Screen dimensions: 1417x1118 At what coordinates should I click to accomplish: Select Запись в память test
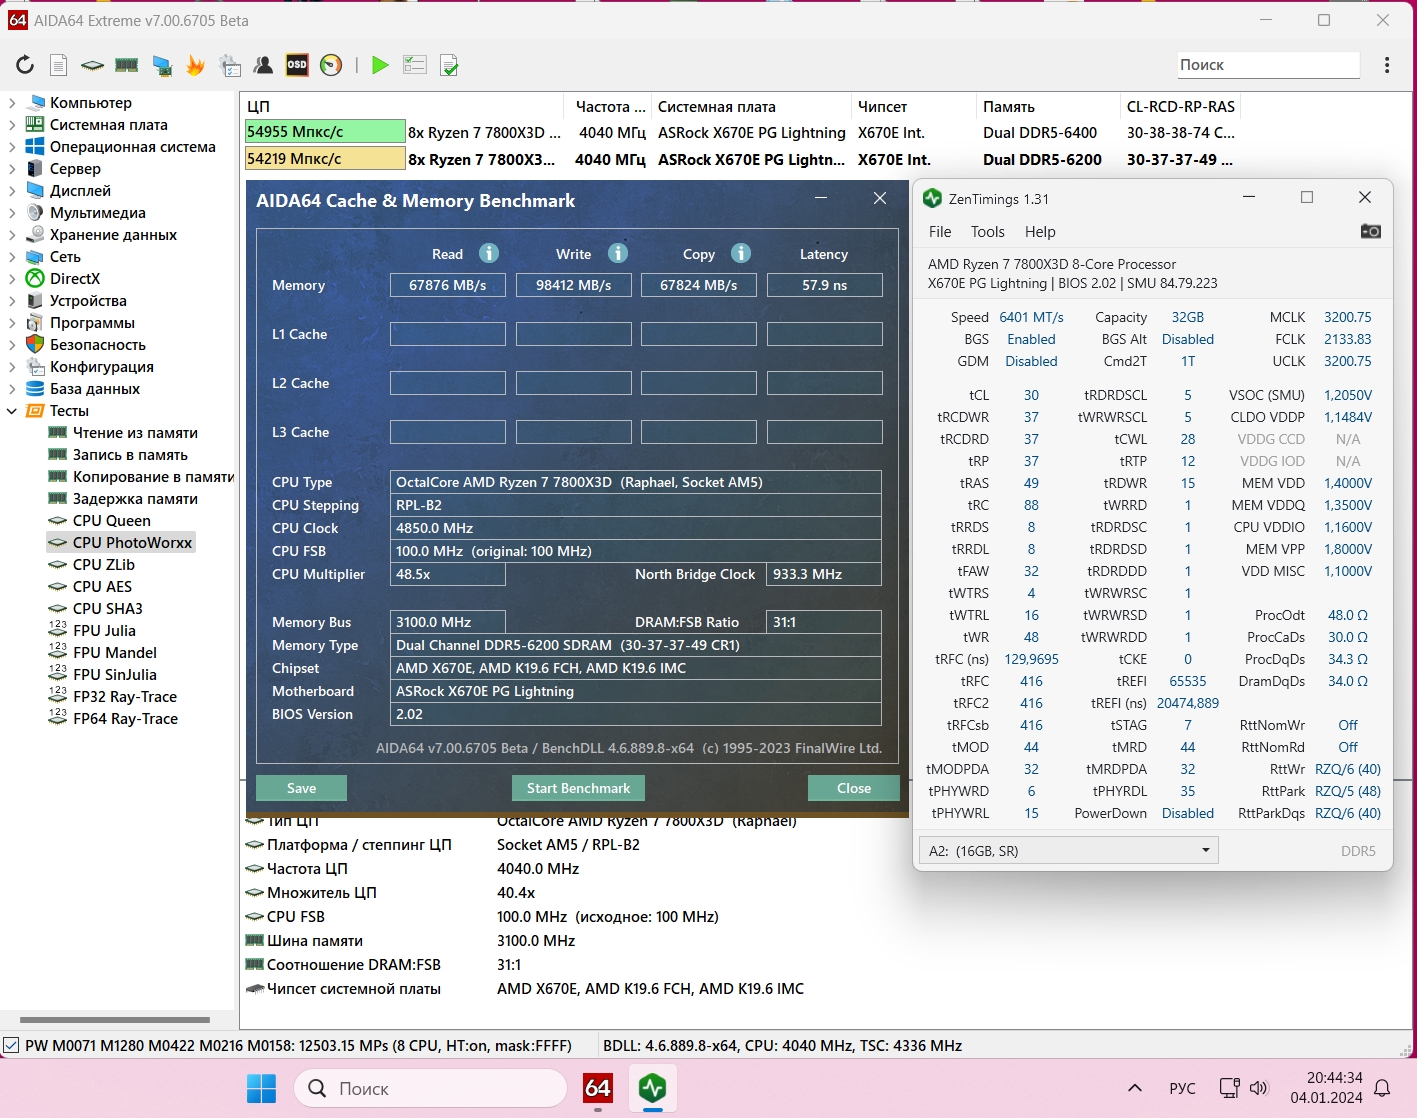click(130, 455)
